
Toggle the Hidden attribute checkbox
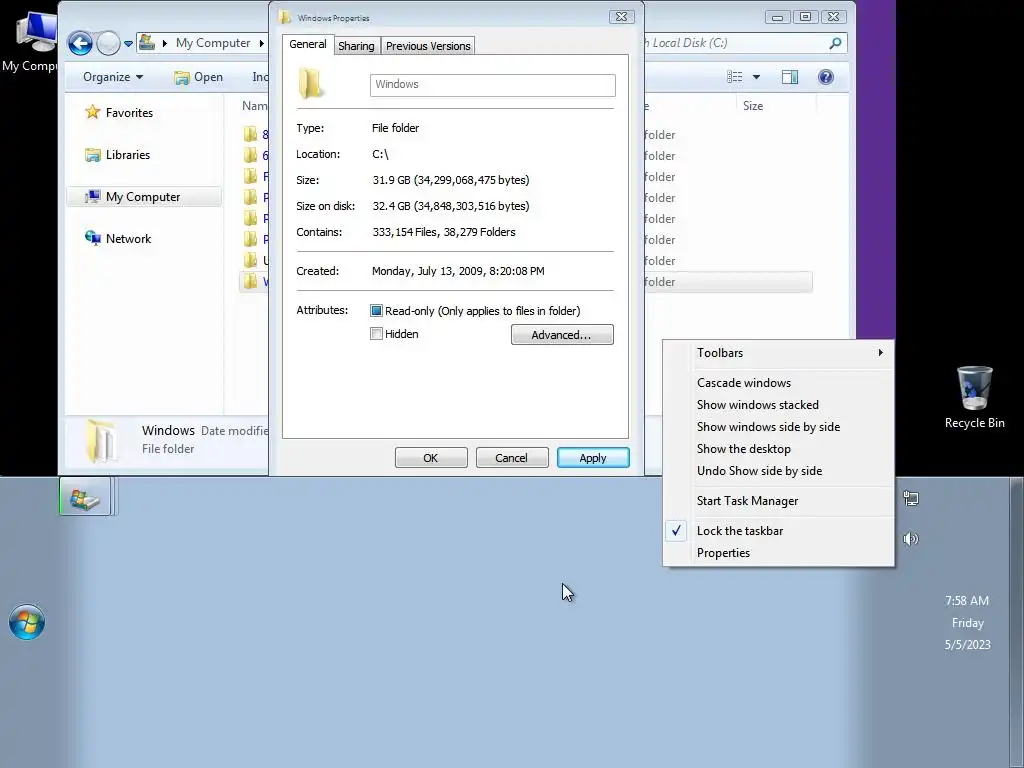coord(376,334)
